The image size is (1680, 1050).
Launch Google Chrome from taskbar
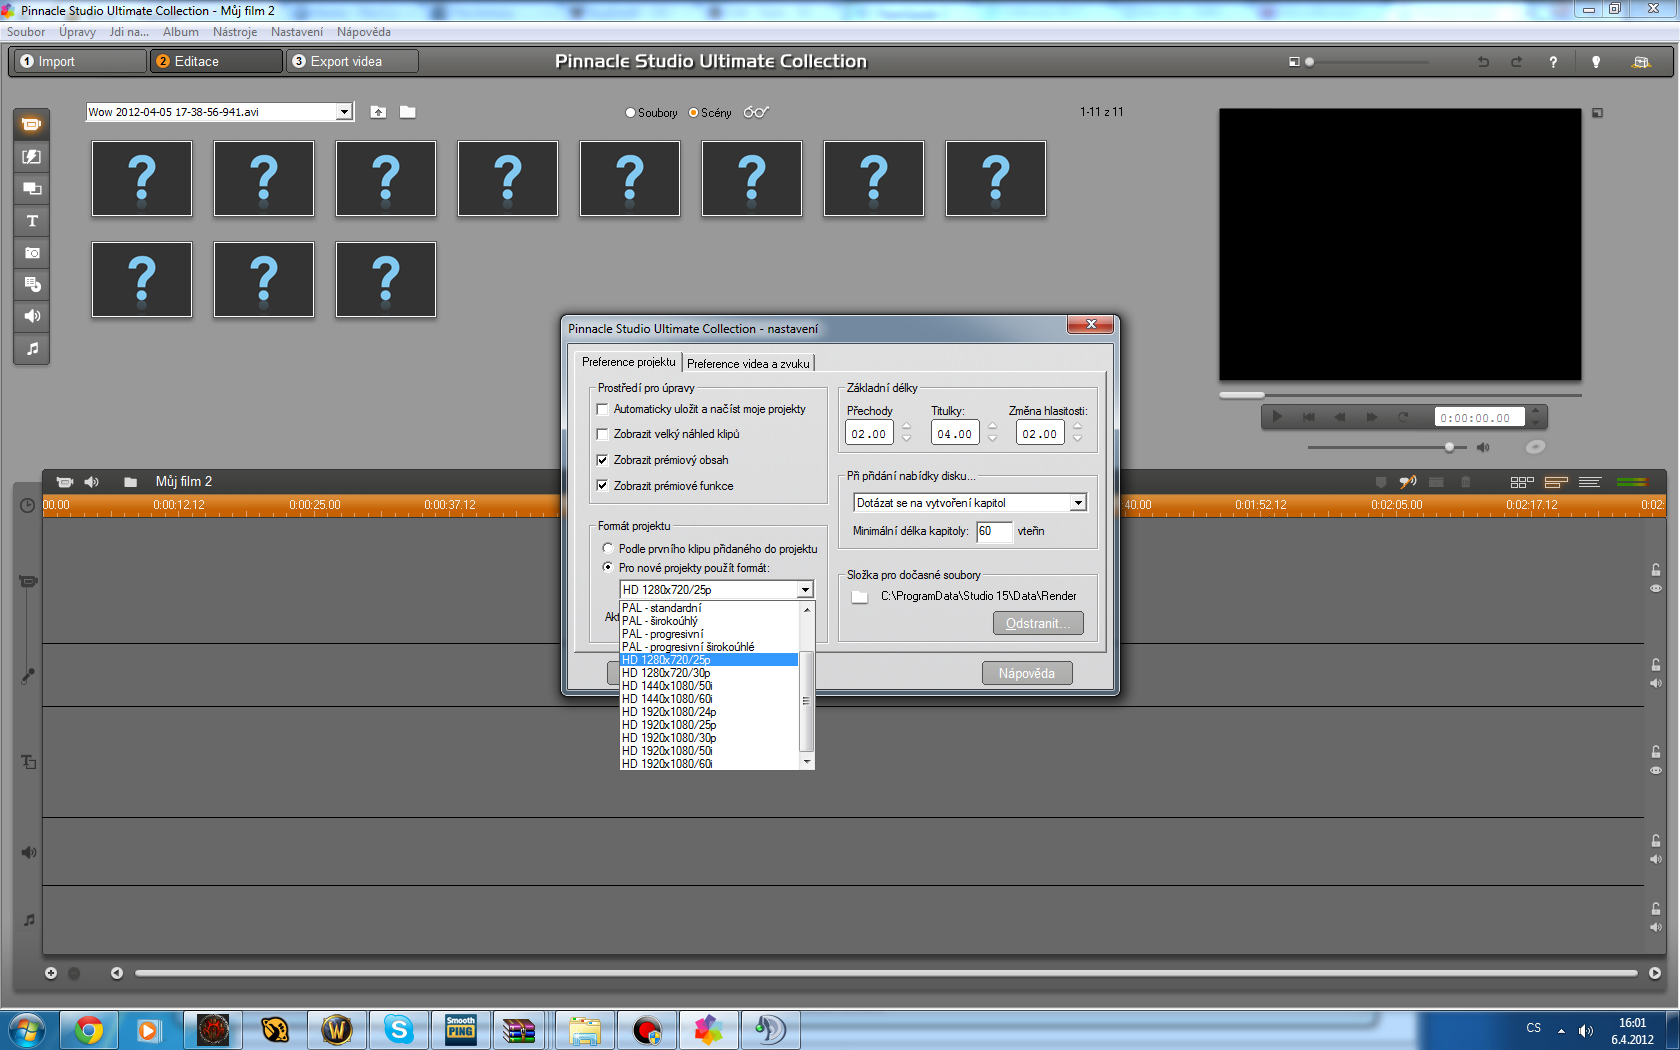pos(89,1029)
